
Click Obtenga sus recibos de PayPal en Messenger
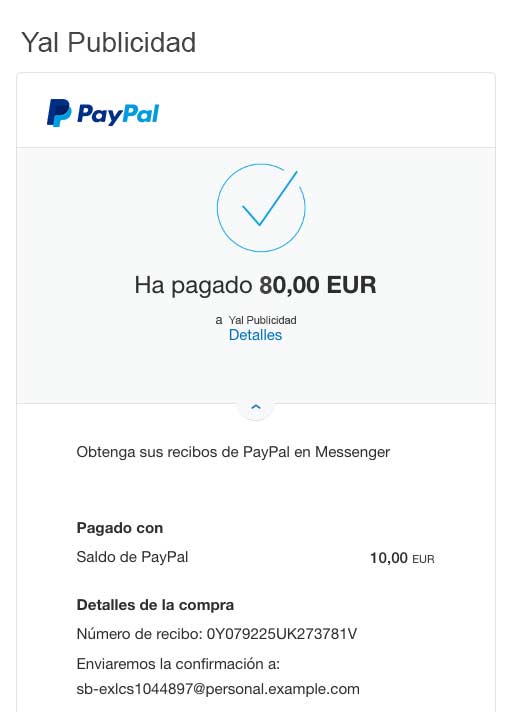point(233,452)
